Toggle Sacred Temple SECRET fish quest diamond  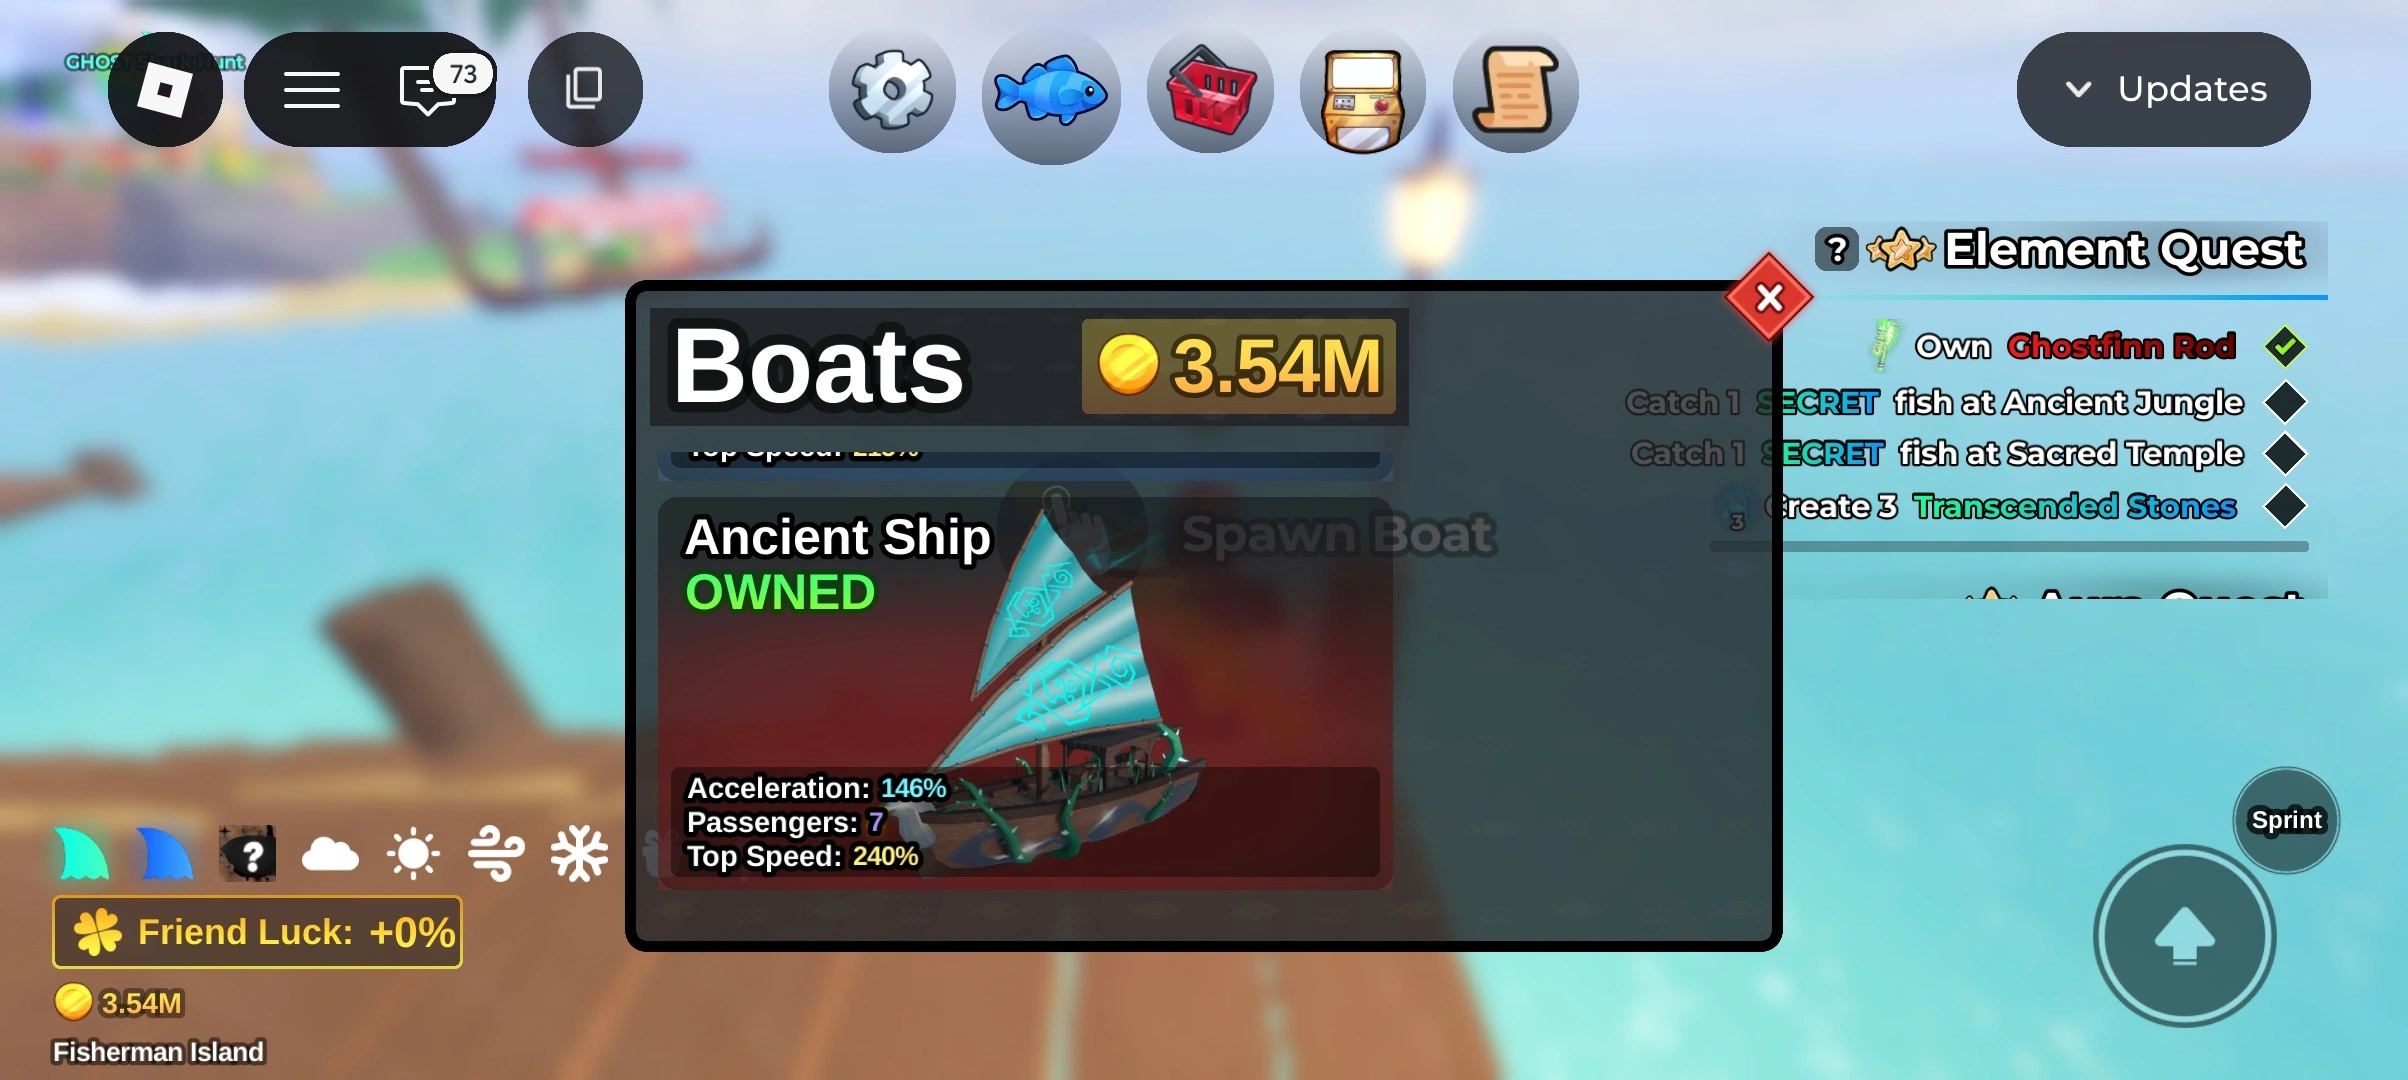[x=2285, y=453]
